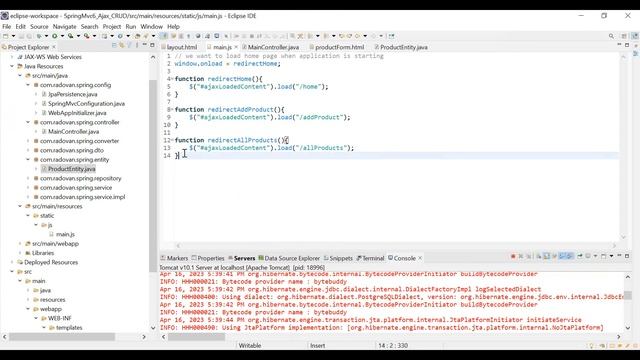The height and width of the screenshot is (360, 640).
Task: Close the Project Explorer view
Action: [53, 47]
